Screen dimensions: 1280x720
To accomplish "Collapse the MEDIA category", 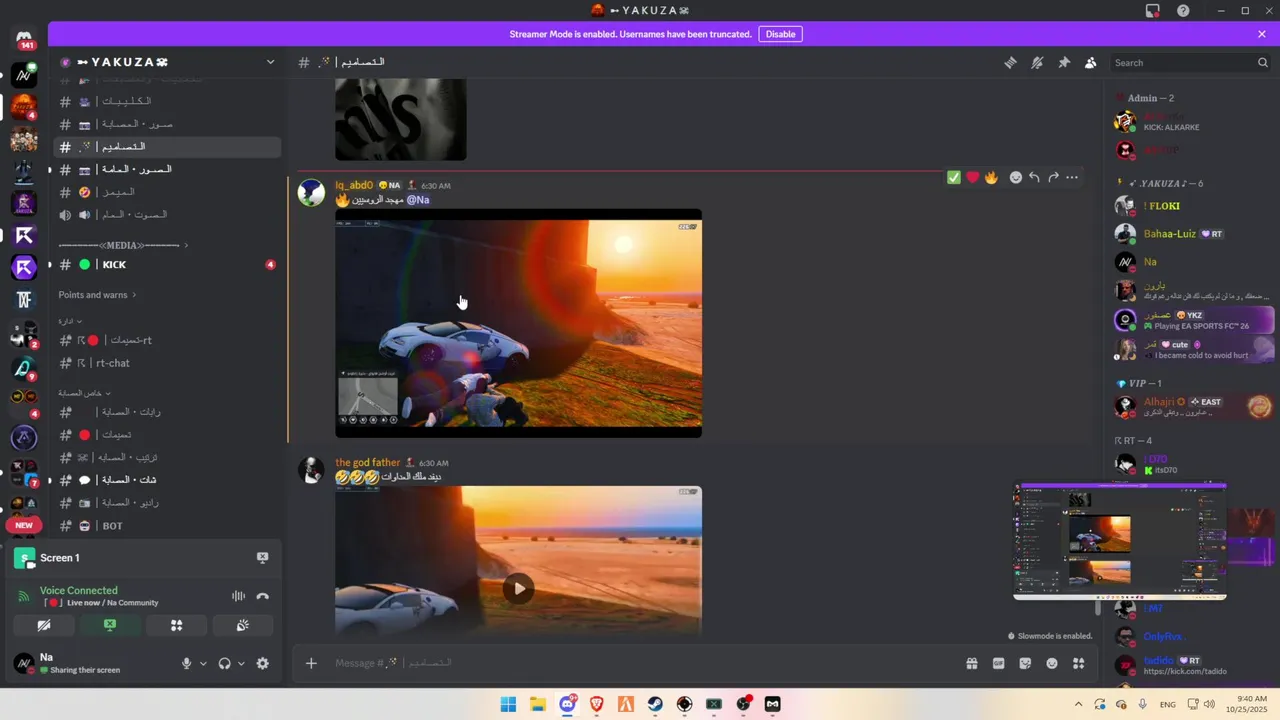I will 124,245.
